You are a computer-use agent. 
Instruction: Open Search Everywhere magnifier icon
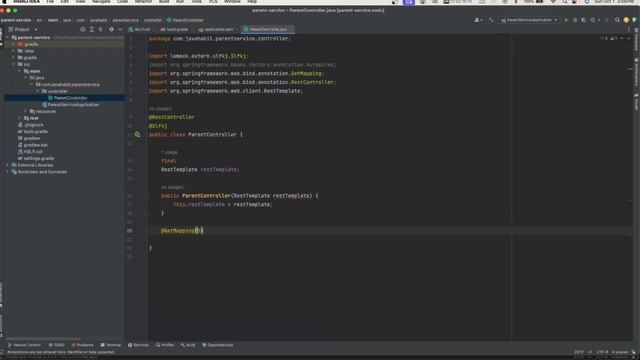tap(617, 20)
